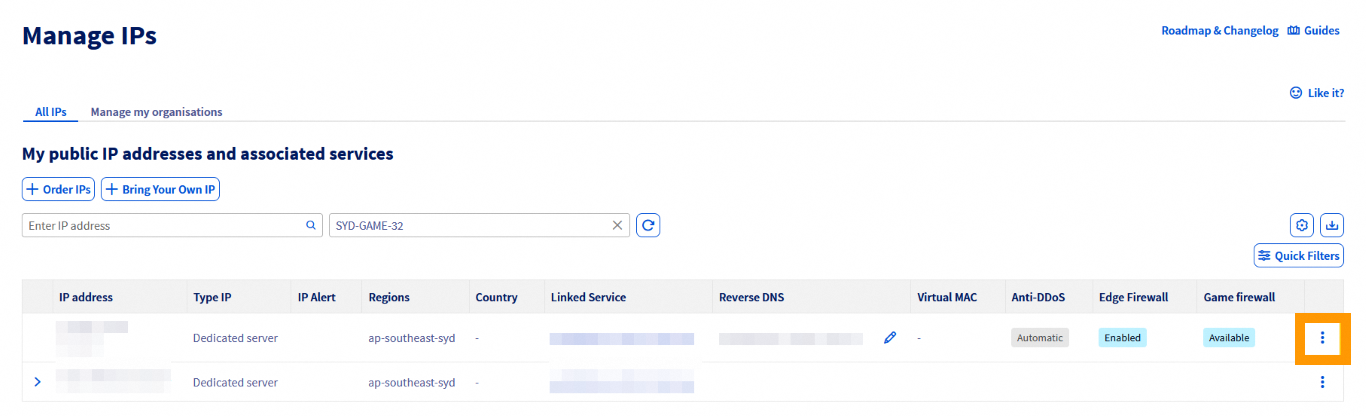Open the second row's three-dot actions menu
Image resolution: width=1366 pixels, height=416 pixels.
click(1322, 382)
